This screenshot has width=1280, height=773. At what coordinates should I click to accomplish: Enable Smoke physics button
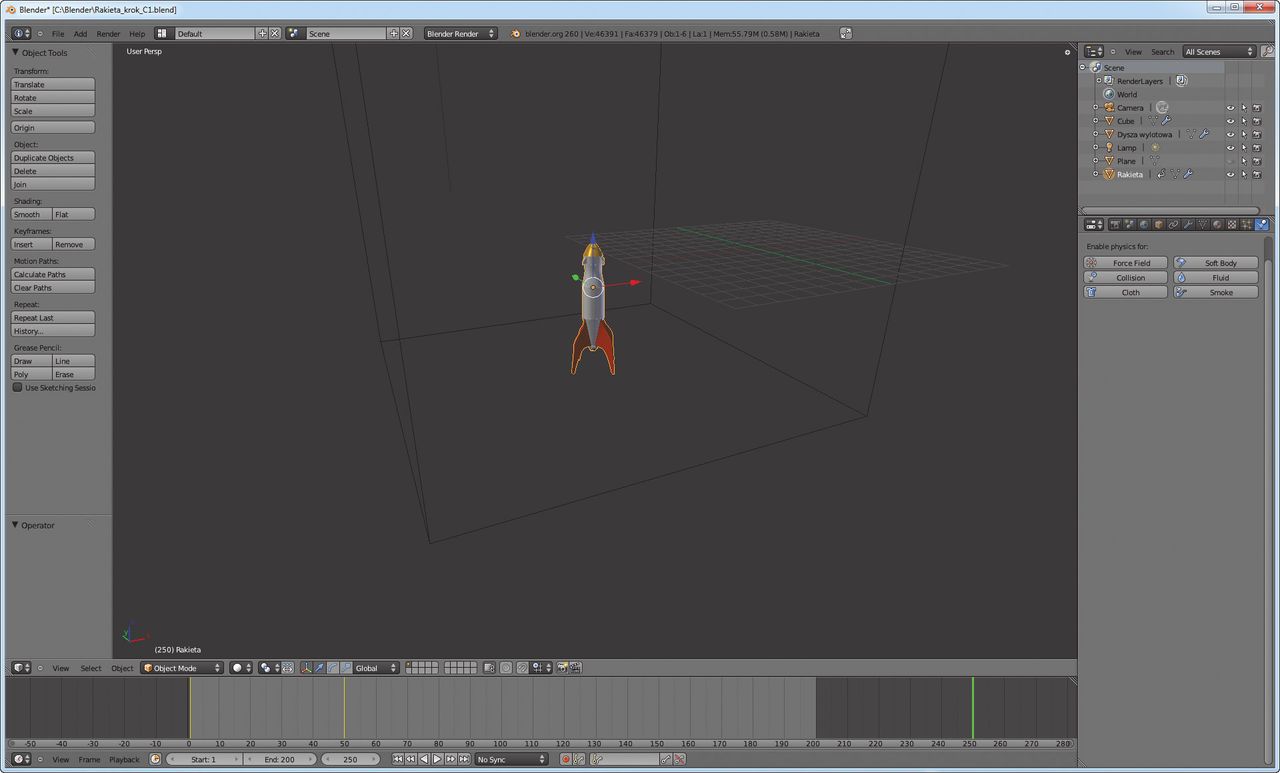click(x=1216, y=292)
